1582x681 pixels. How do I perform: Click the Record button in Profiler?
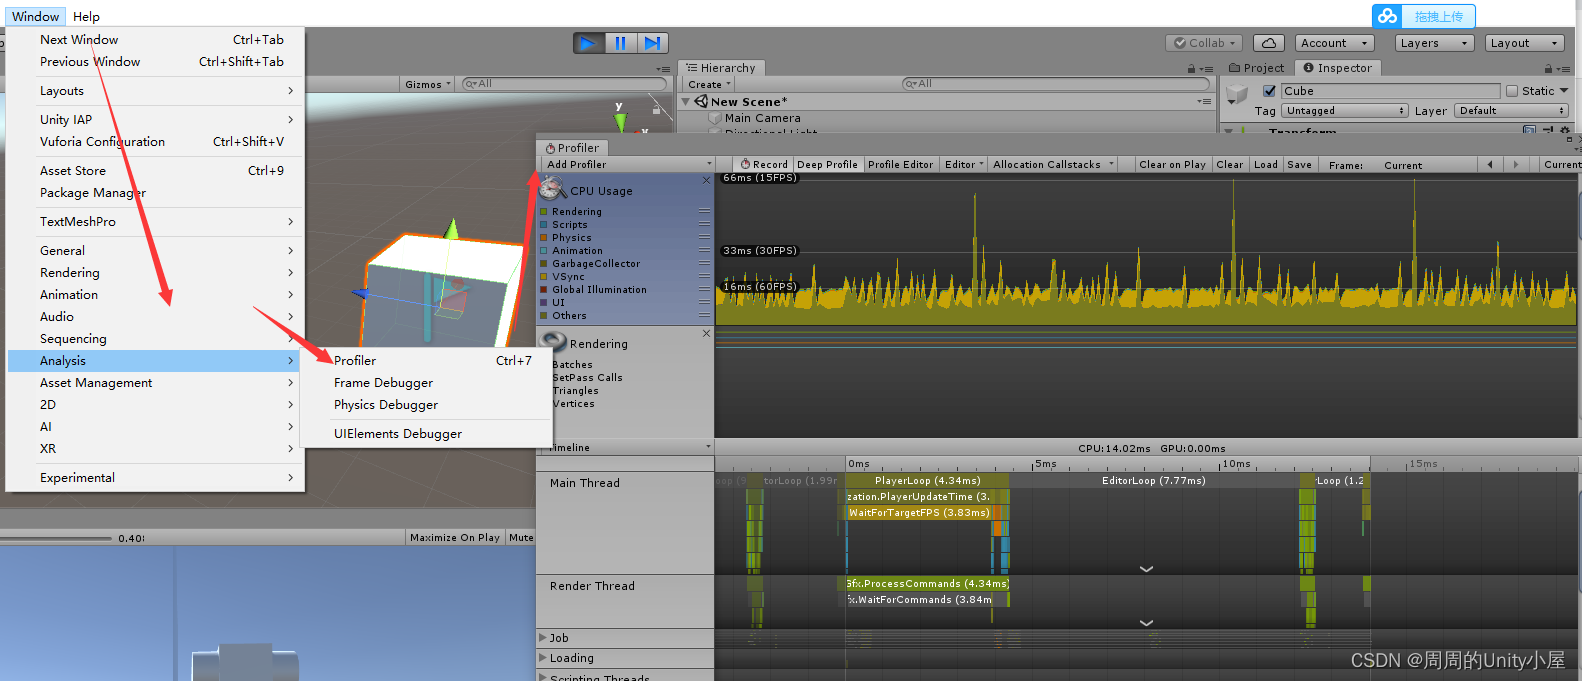tap(764, 164)
